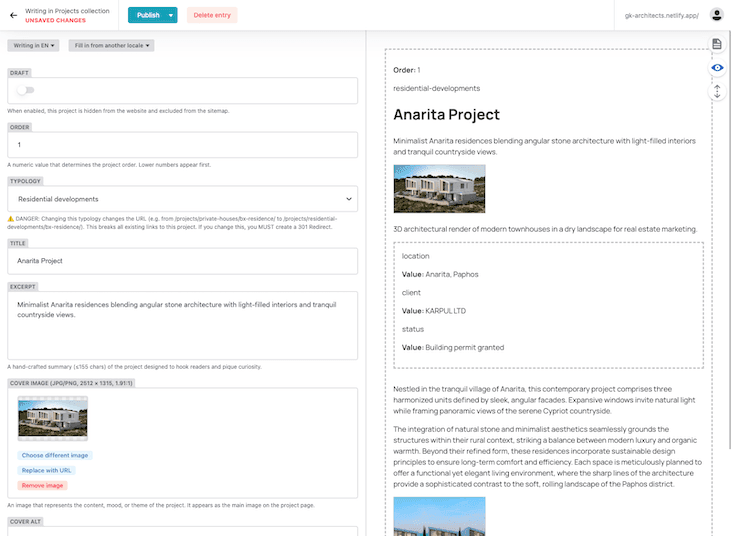
Task: Click the Value: Anarita, Paphos row
Action: pyautogui.click(x=440, y=275)
